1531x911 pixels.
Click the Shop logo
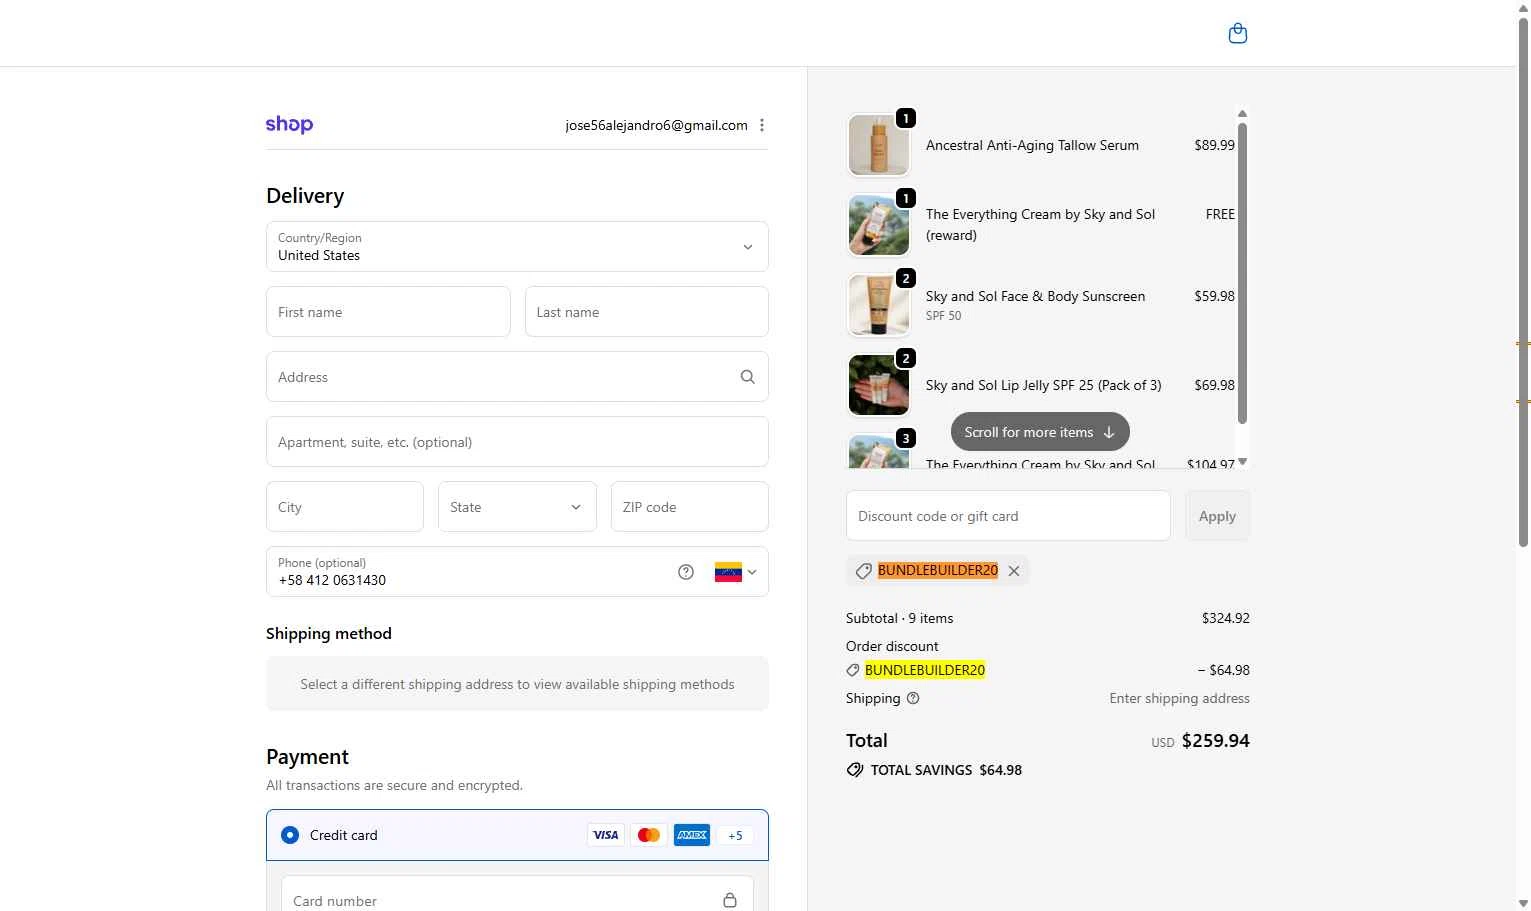[x=289, y=124]
